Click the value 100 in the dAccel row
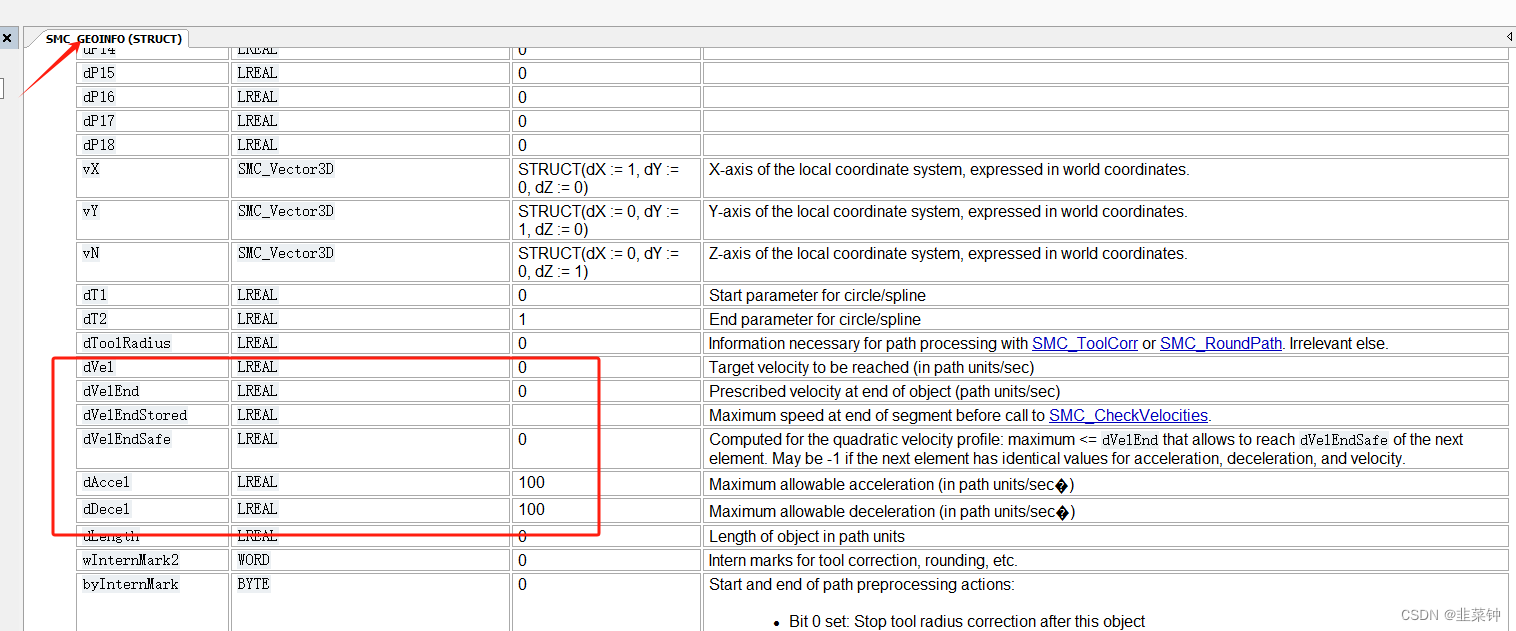This screenshot has width=1516, height=631. pos(531,482)
